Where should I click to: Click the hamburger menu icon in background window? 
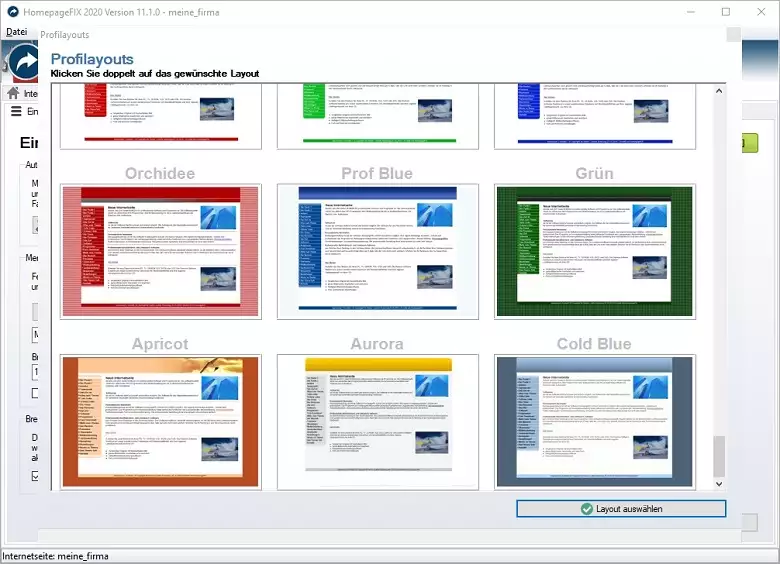pyautogui.click(x=16, y=111)
